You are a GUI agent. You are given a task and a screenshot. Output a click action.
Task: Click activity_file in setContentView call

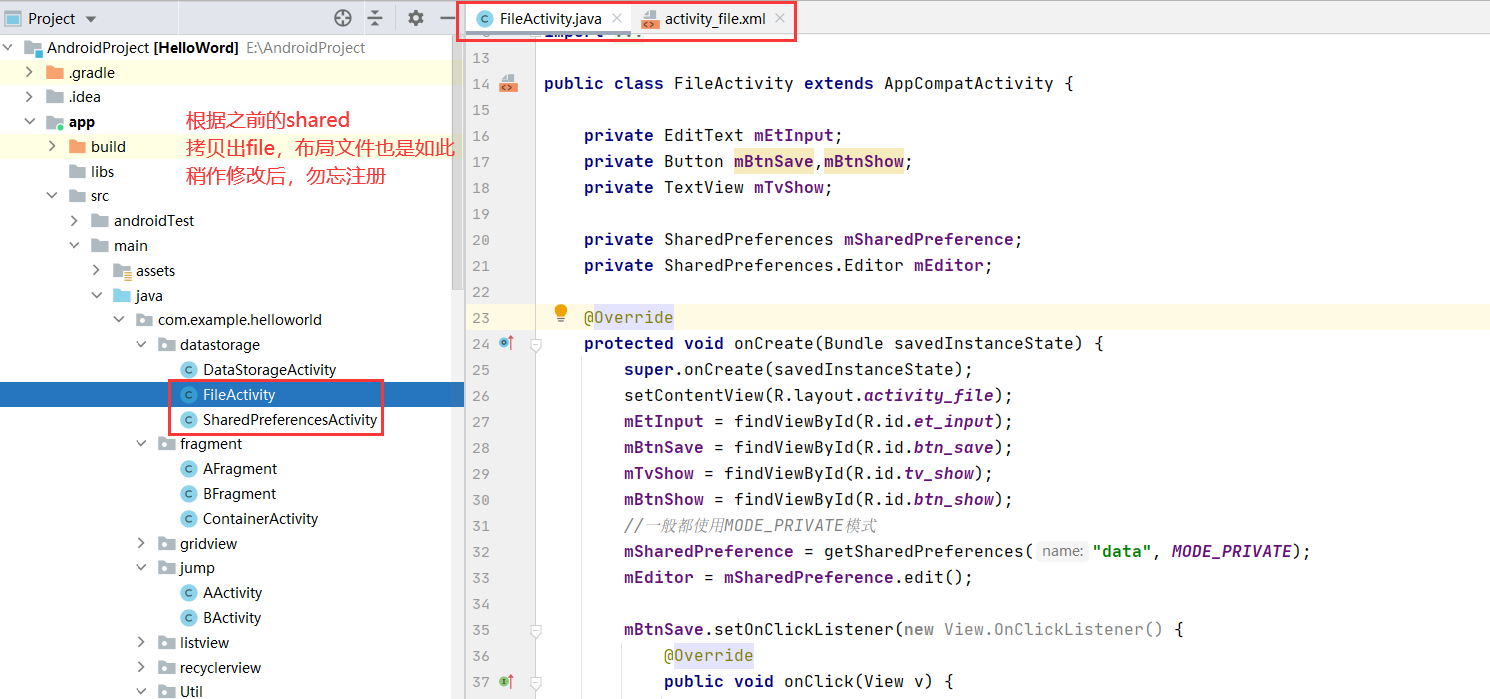pos(928,396)
